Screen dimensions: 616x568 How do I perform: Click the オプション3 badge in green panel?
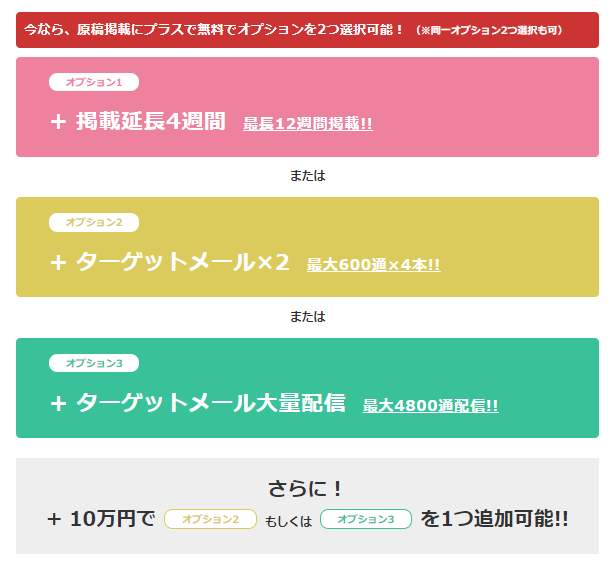click(94, 363)
